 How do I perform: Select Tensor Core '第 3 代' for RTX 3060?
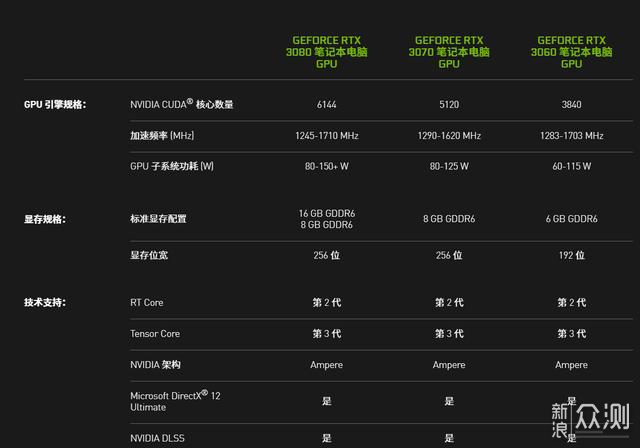pos(571,334)
